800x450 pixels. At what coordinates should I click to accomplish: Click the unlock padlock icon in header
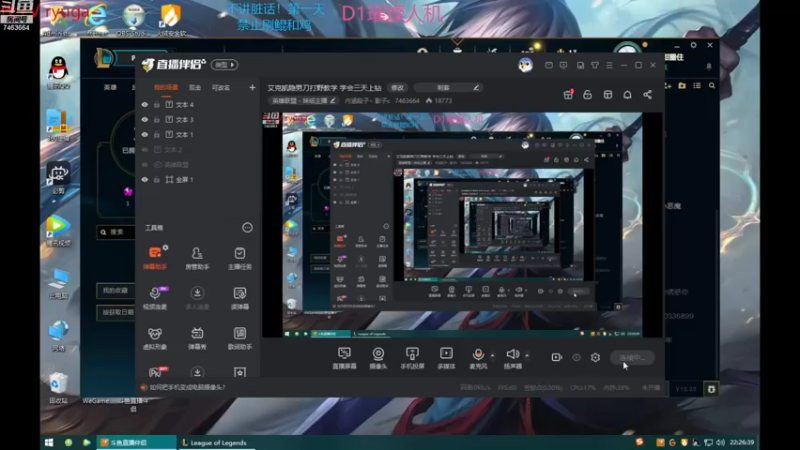tap(588, 94)
